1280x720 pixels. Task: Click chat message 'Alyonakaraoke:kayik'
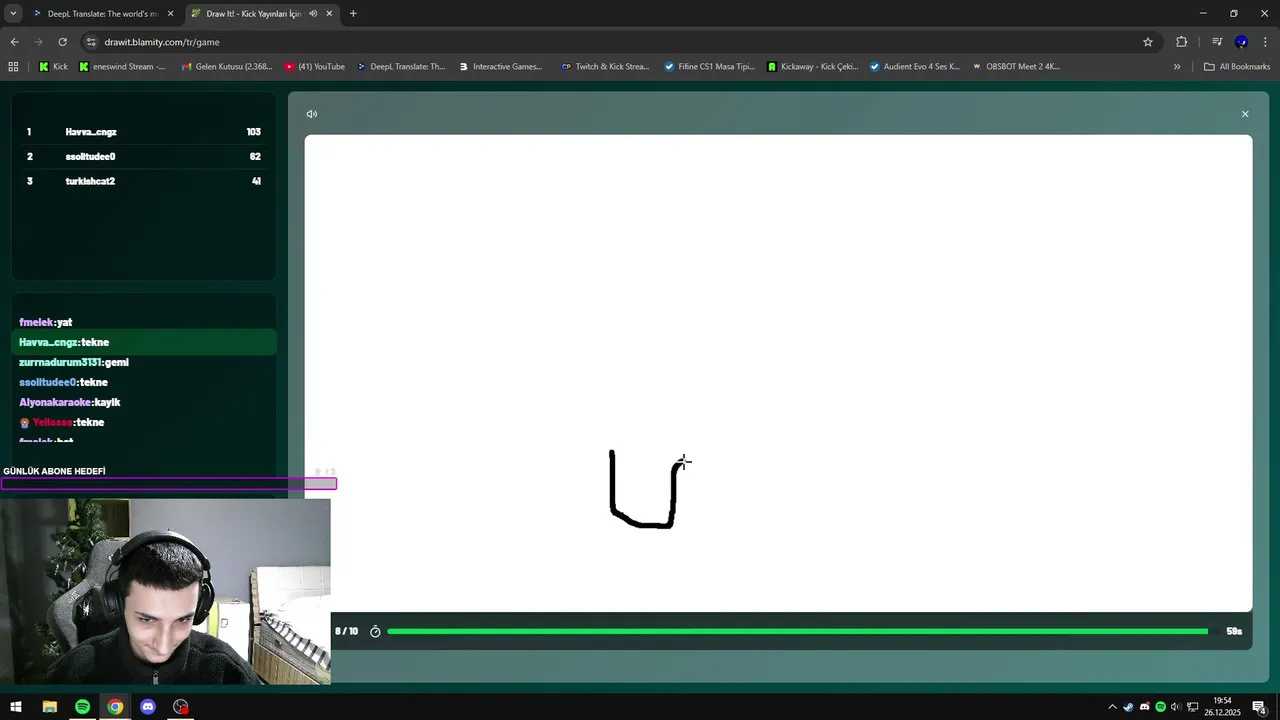(x=70, y=403)
